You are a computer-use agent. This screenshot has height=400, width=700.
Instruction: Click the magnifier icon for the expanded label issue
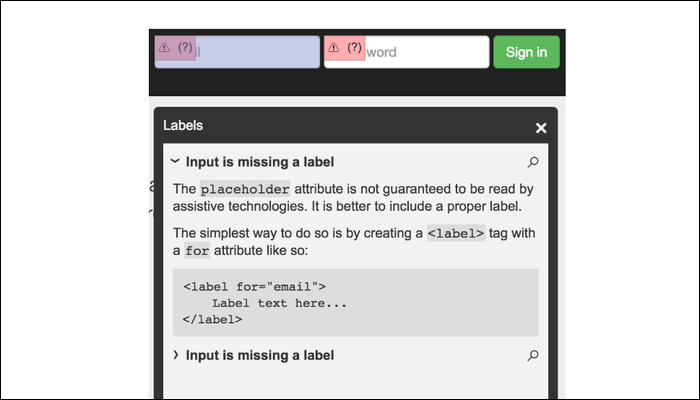pyautogui.click(x=533, y=162)
